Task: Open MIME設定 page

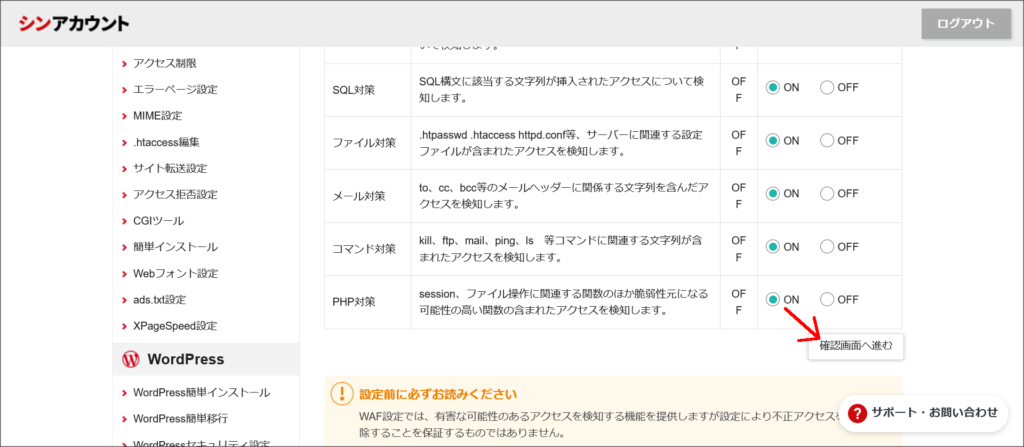Action: [x=157, y=116]
